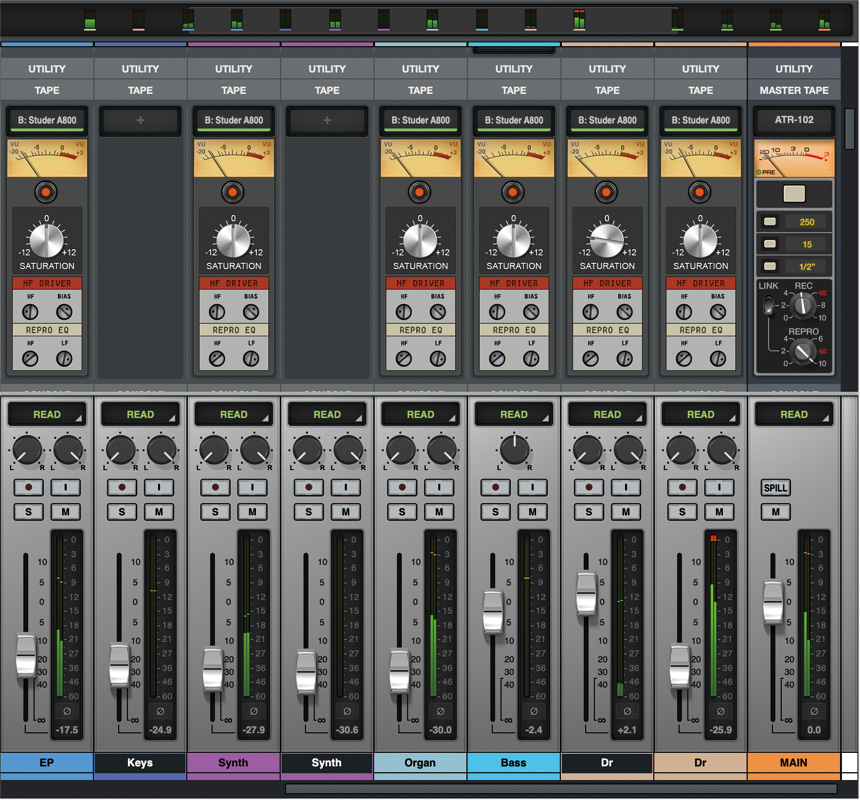Screen dimensions: 860x800
Task: Click the Organ tape red power button
Action: click(420, 192)
